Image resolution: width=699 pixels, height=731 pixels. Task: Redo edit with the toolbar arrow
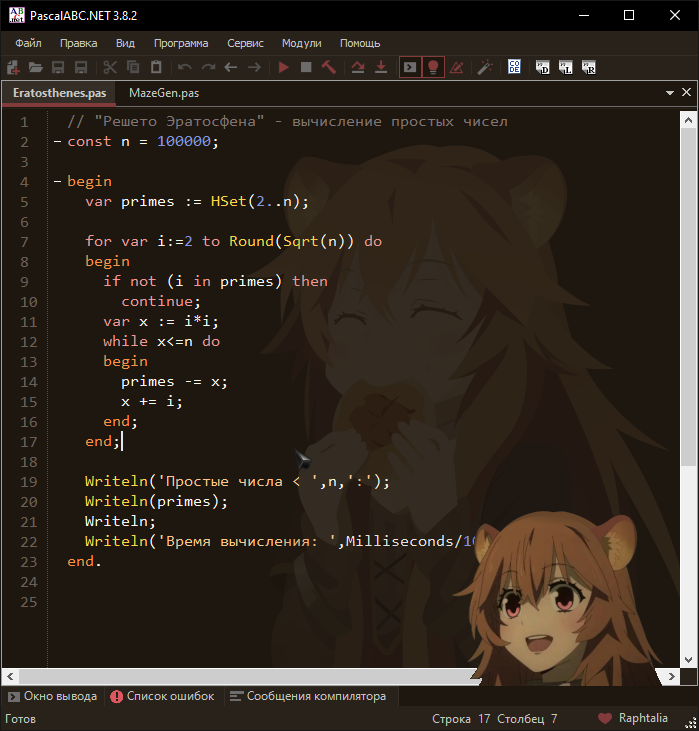click(208, 68)
